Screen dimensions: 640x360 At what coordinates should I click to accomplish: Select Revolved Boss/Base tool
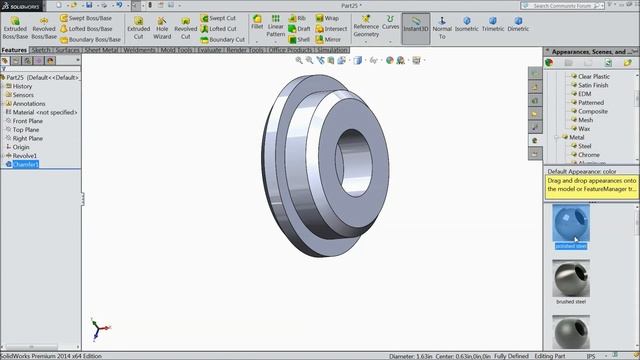click(44, 28)
